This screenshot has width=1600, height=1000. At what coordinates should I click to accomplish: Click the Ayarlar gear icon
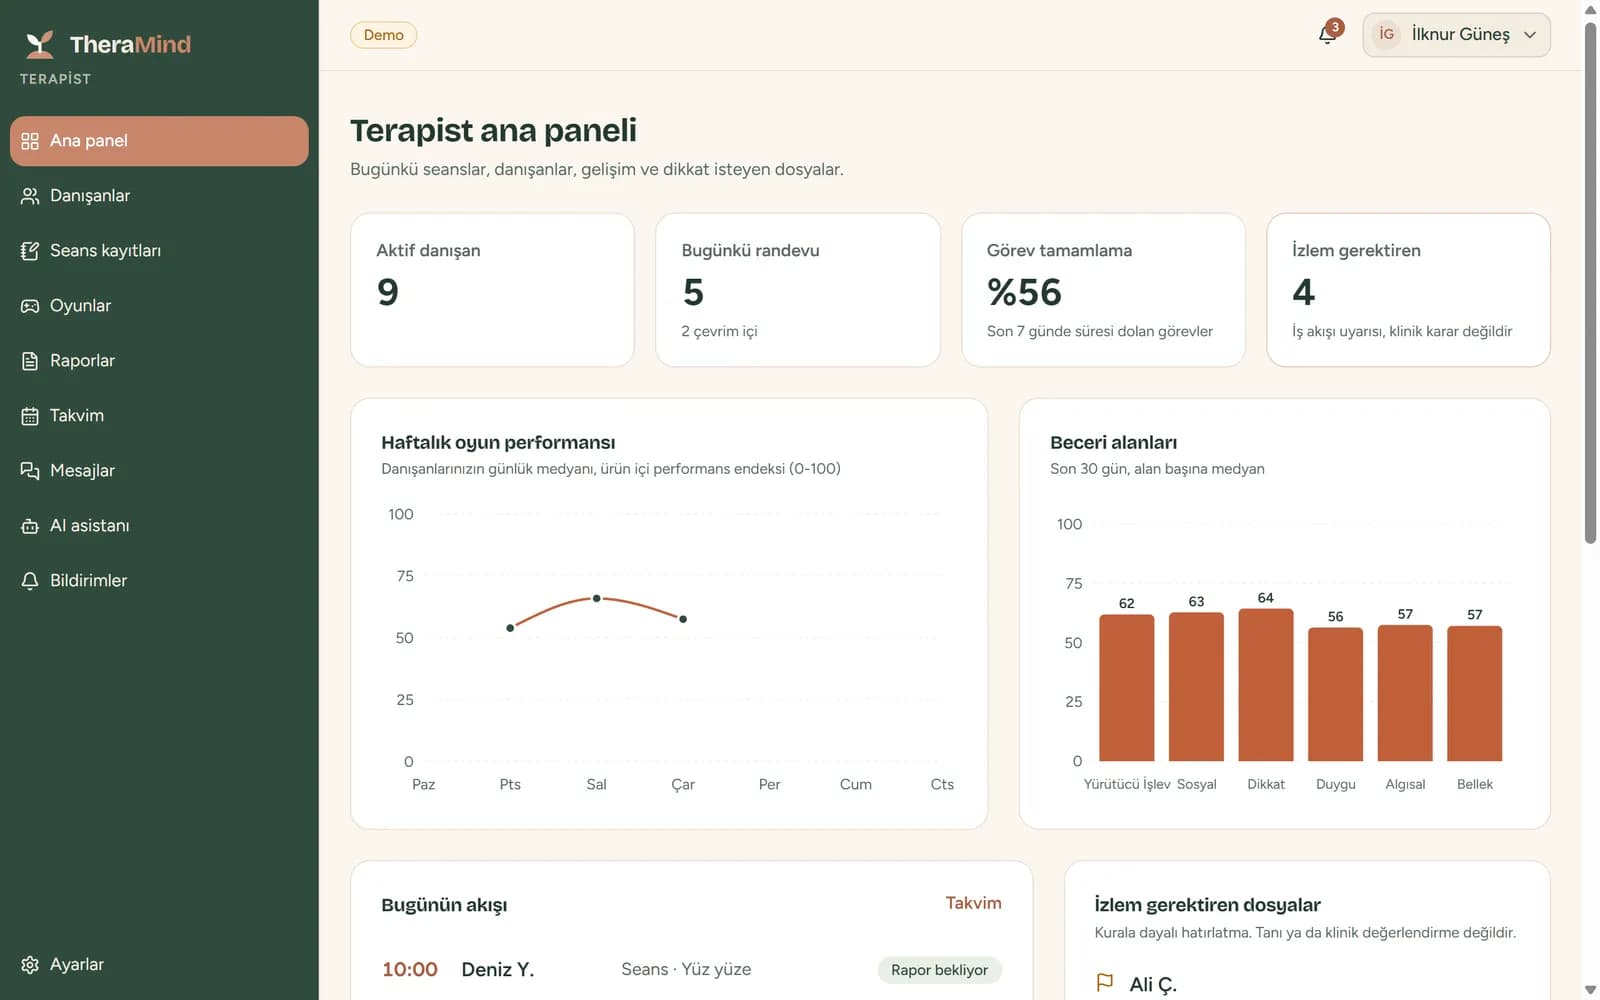[x=30, y=965]
